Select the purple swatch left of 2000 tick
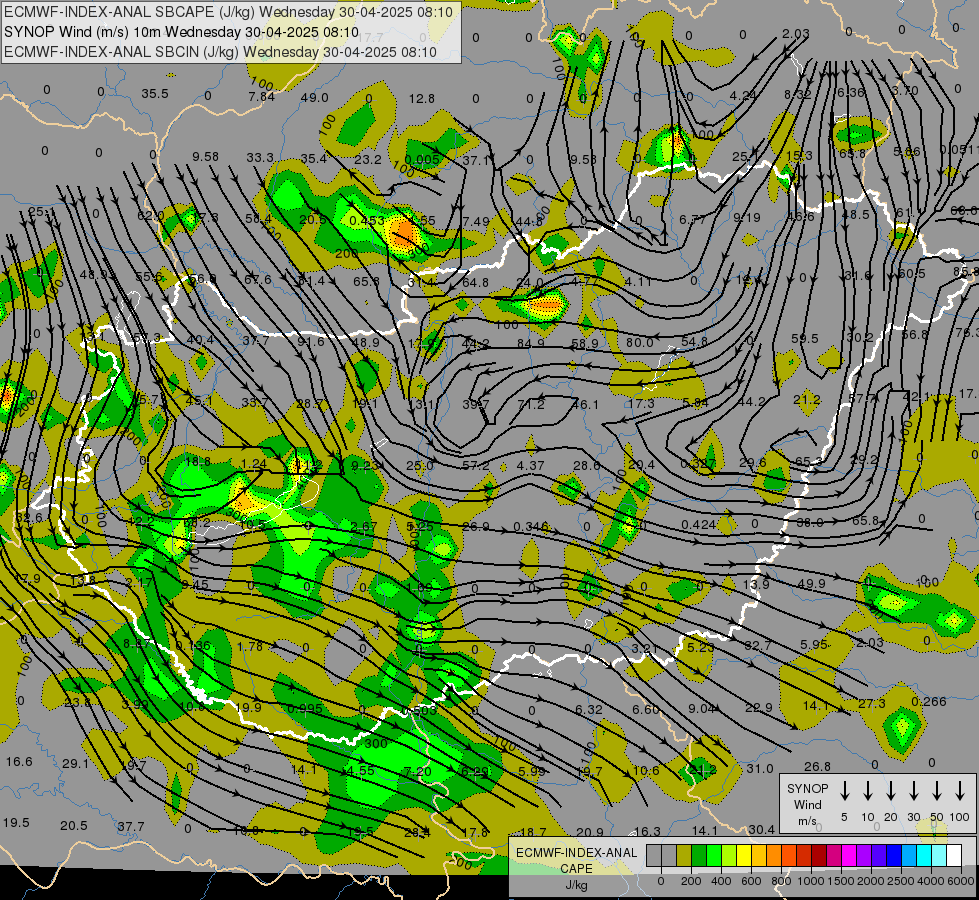The height and width of the screenshot is (900, 979). [x=863, y=855]
